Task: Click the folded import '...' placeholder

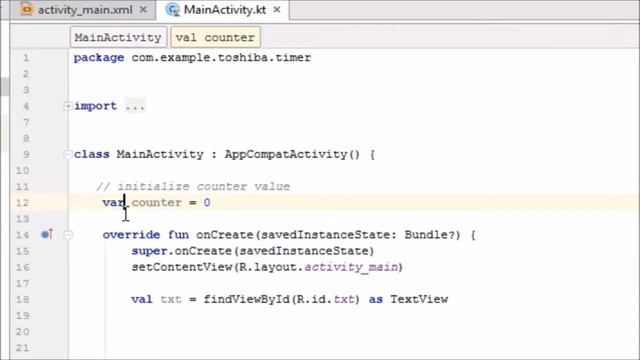Action: [135, 106]
